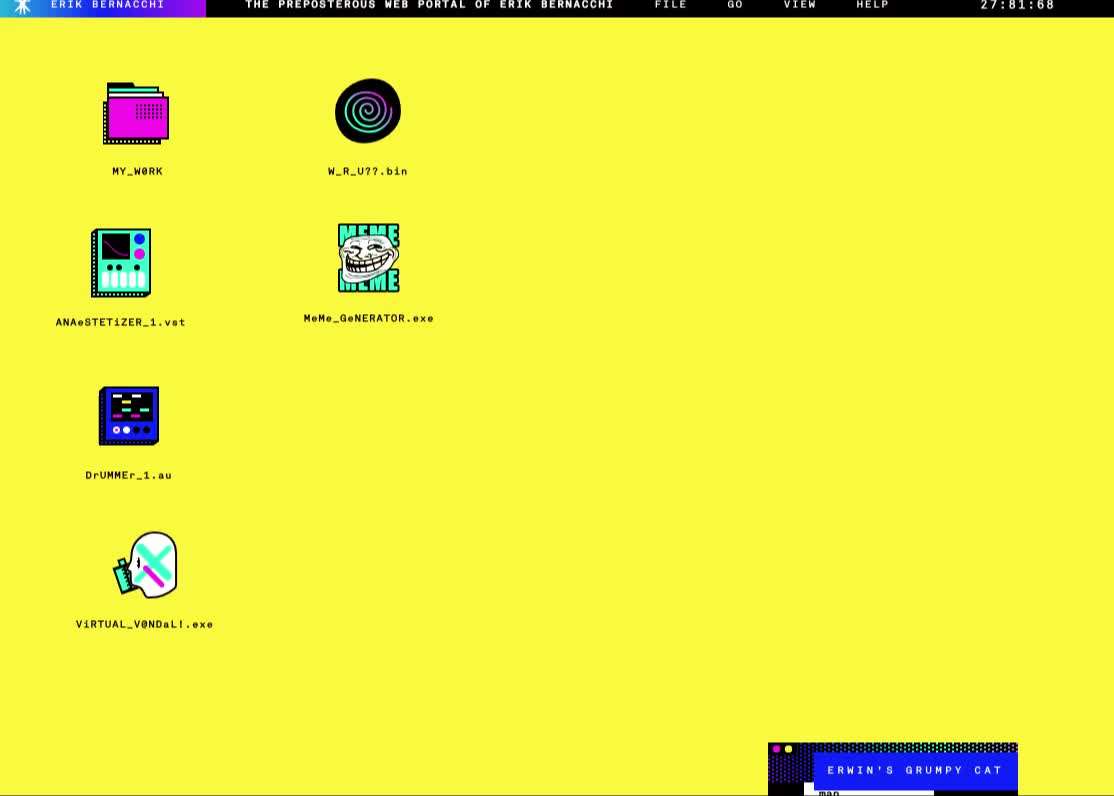Viewport: 1114px width, 796px height.
Task: Select the DrUMMEr_1.au filename label
Action: 127,475
